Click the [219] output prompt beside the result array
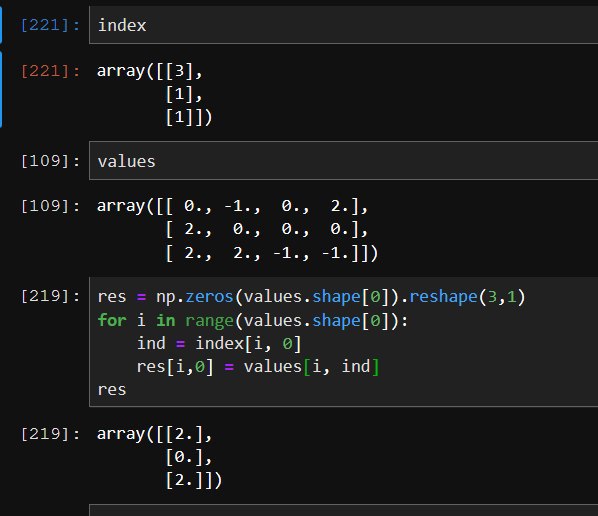The height and width of the screenshot is (516, 598). [50, 434]
